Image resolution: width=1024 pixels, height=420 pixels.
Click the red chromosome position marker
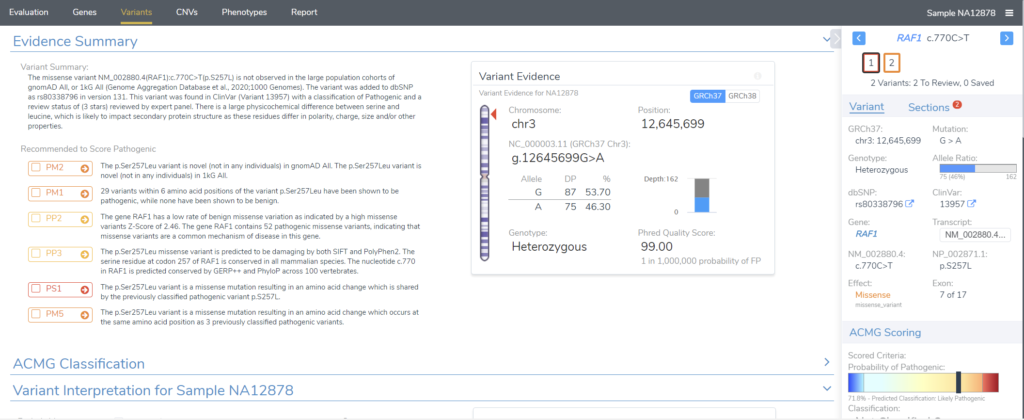tap(494, 115)
